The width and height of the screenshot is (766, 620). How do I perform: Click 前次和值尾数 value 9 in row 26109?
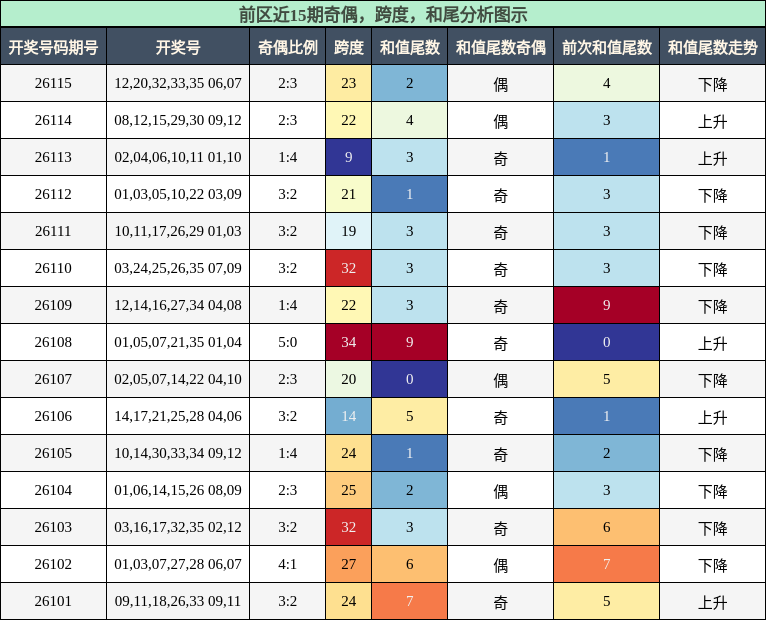[x=607, y=305]
